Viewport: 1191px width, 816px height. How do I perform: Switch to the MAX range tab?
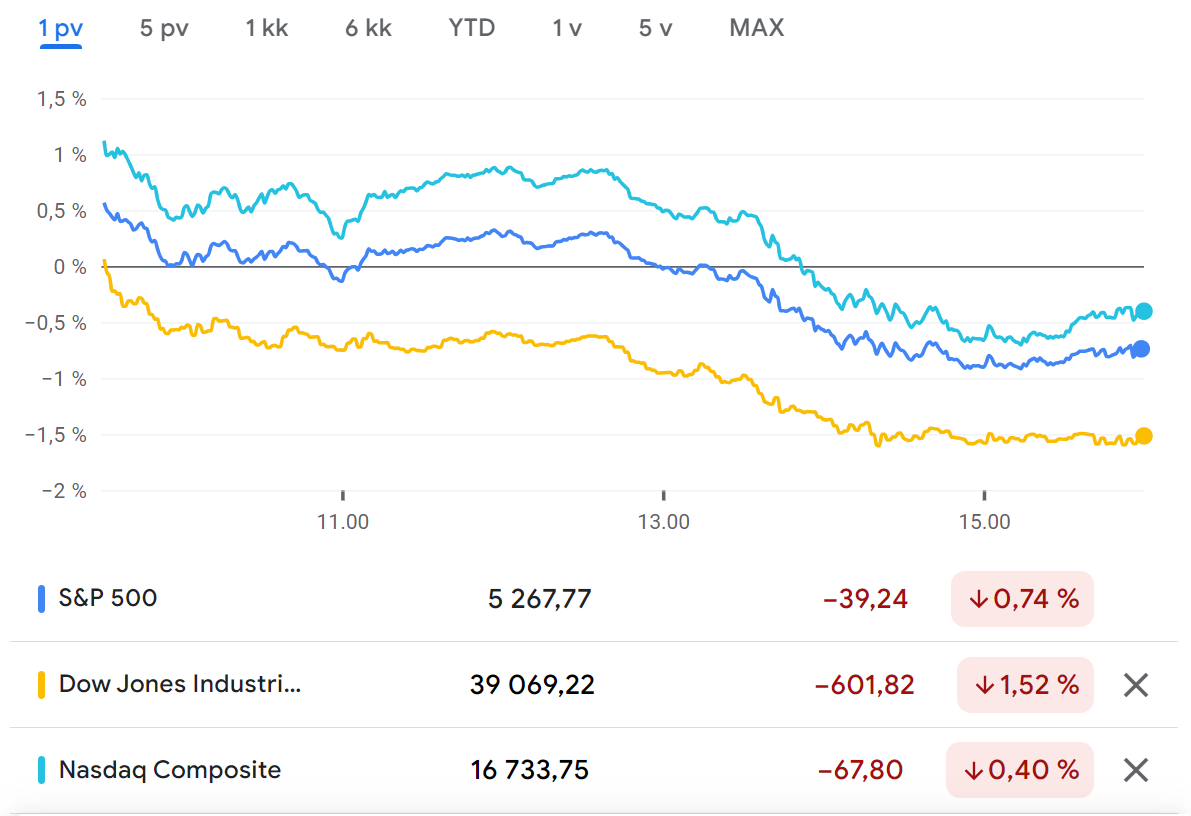(757, 28)
